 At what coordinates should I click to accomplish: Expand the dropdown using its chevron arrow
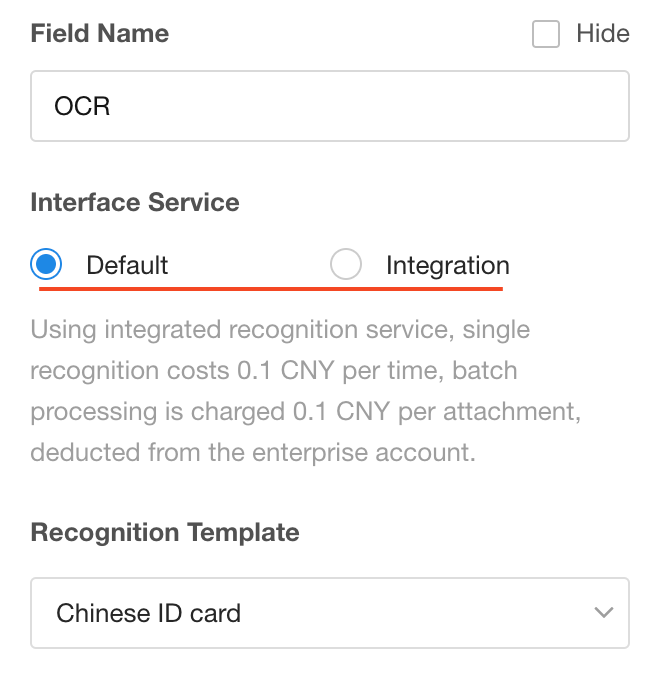[603, 612]
